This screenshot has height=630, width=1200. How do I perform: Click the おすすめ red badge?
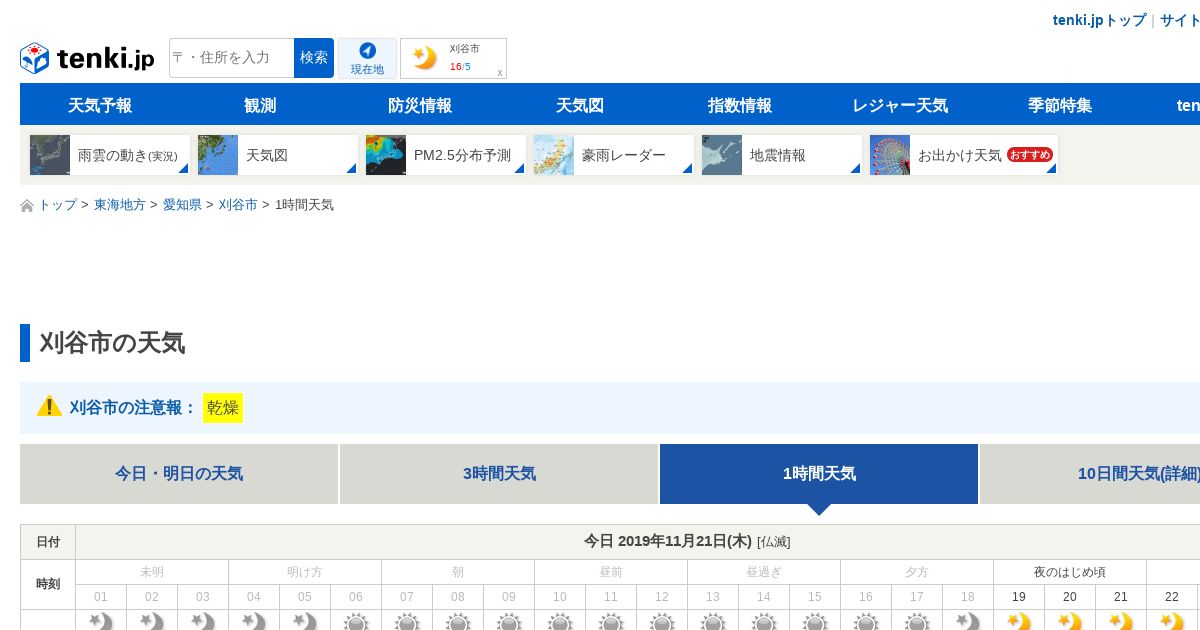point(1029,155)
